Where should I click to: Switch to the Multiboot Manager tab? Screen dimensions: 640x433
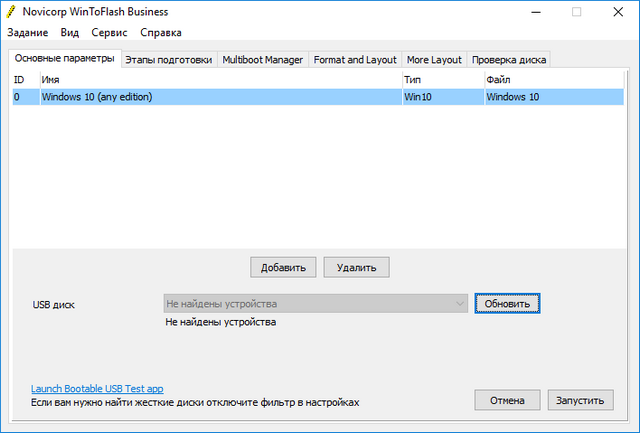(262, 59)
